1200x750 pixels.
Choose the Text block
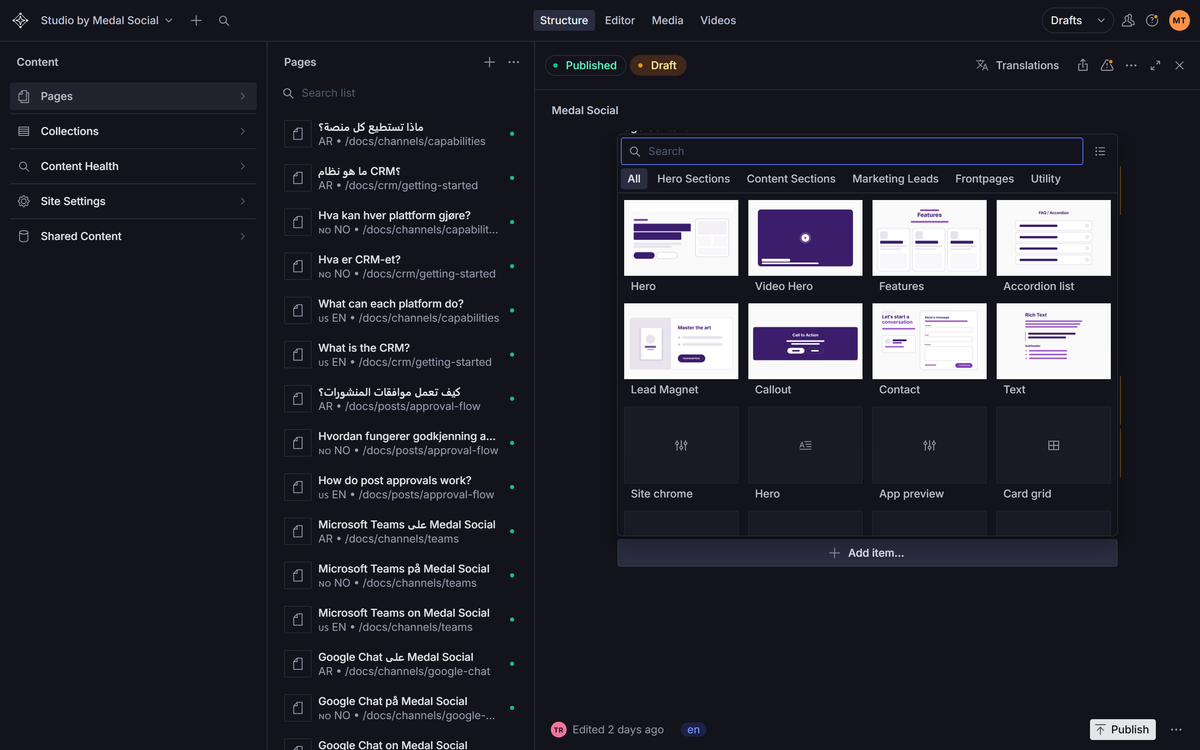pos(1053,351)
